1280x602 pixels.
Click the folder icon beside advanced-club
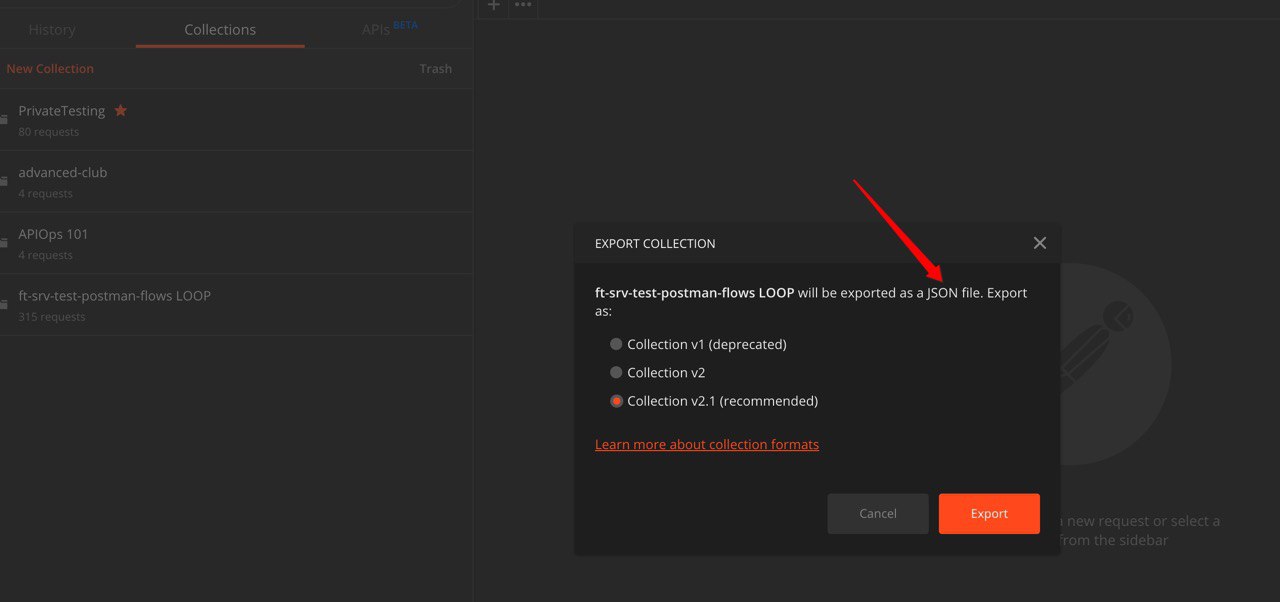pos(4,182)
